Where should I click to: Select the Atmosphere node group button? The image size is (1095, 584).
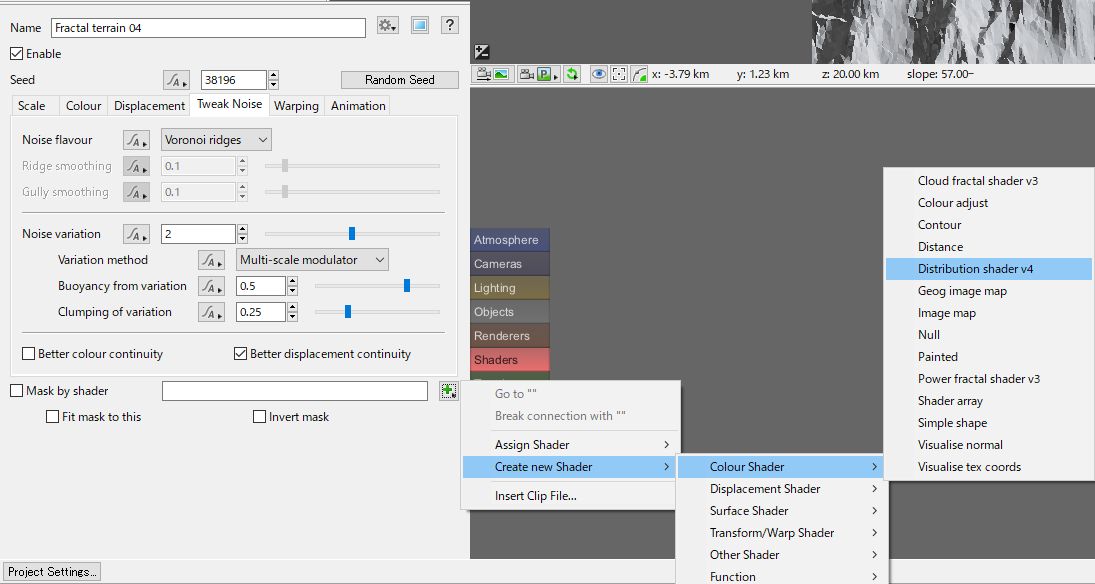coord(510,240)
